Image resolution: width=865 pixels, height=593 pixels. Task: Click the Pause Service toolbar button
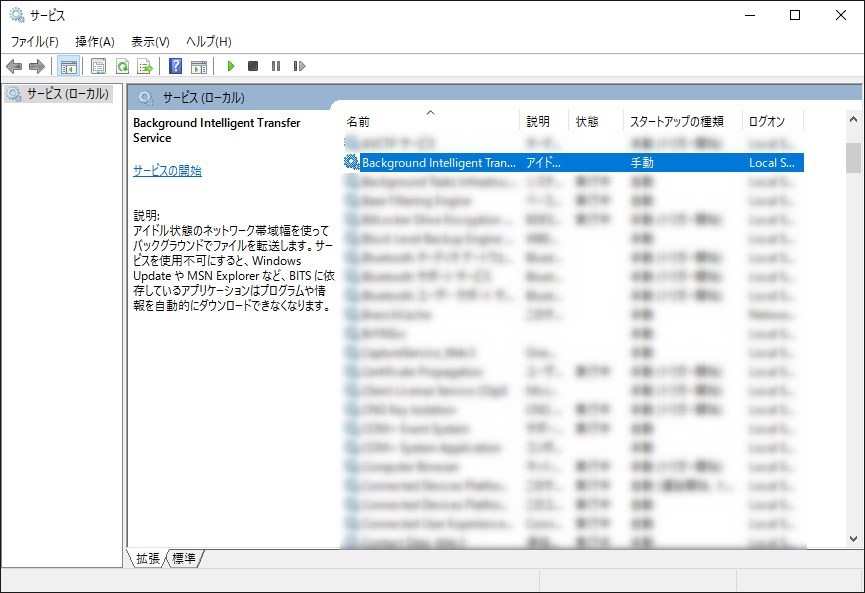point(276,66)
